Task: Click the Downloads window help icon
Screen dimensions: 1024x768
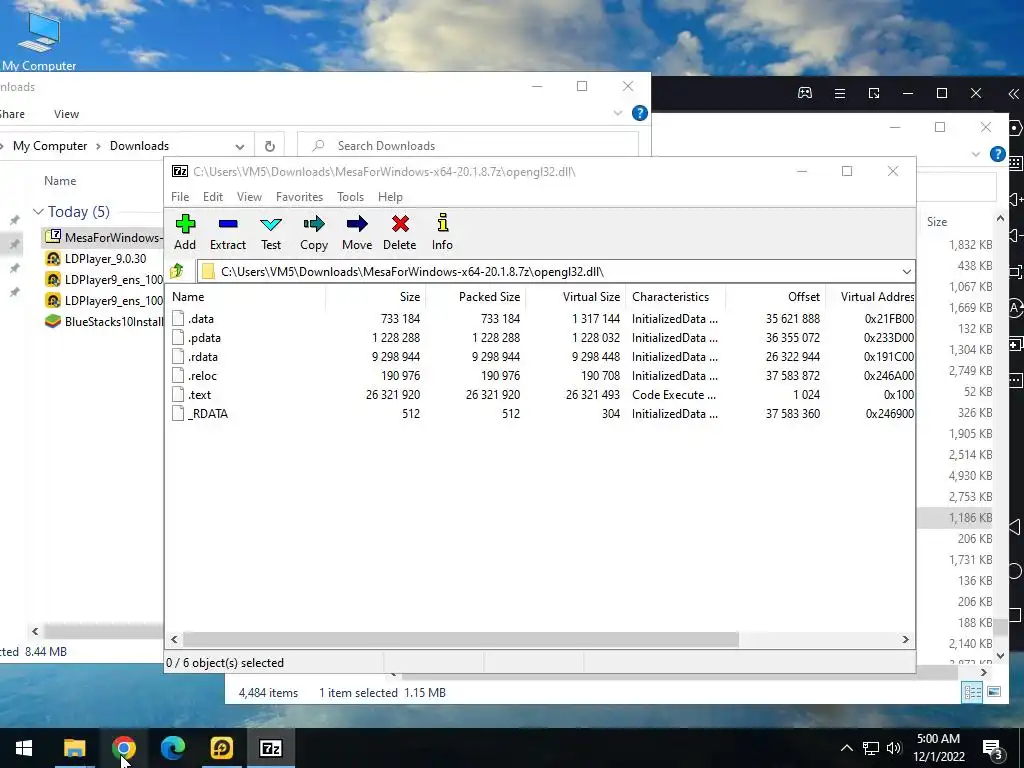Action: 639,113
